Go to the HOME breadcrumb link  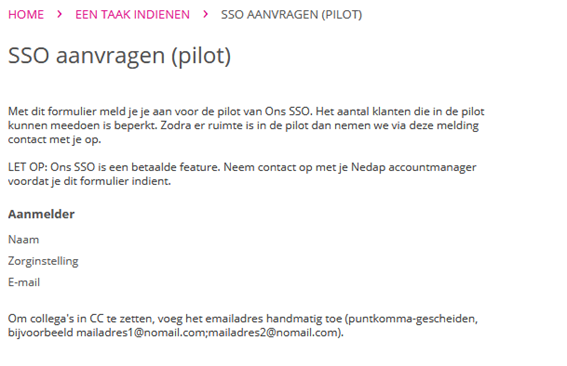coord(26,14)
